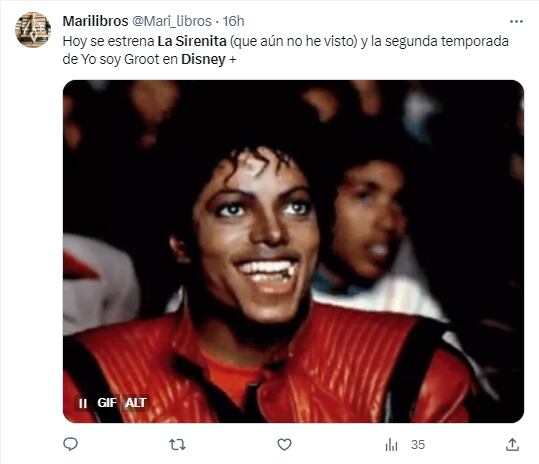Open the post via the 16h timestamp

233,21
